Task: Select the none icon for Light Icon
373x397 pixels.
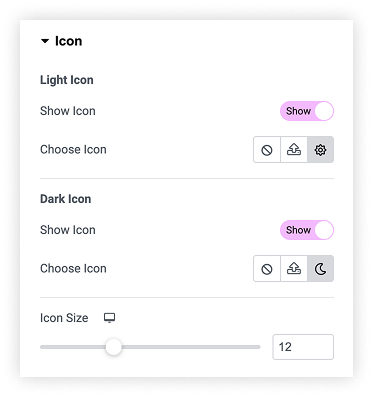Action: point(267,150)
